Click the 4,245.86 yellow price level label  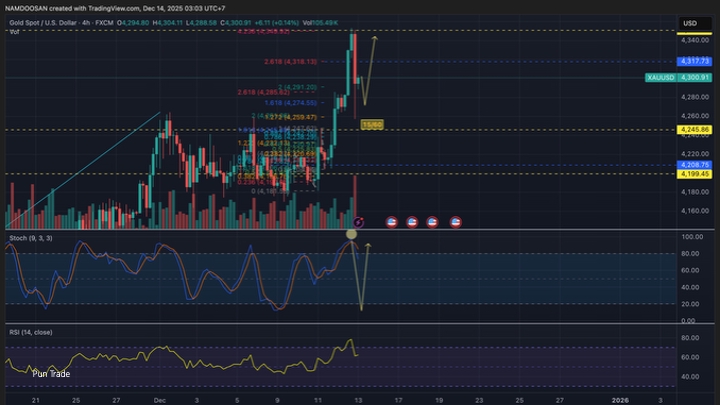[694, 130]
